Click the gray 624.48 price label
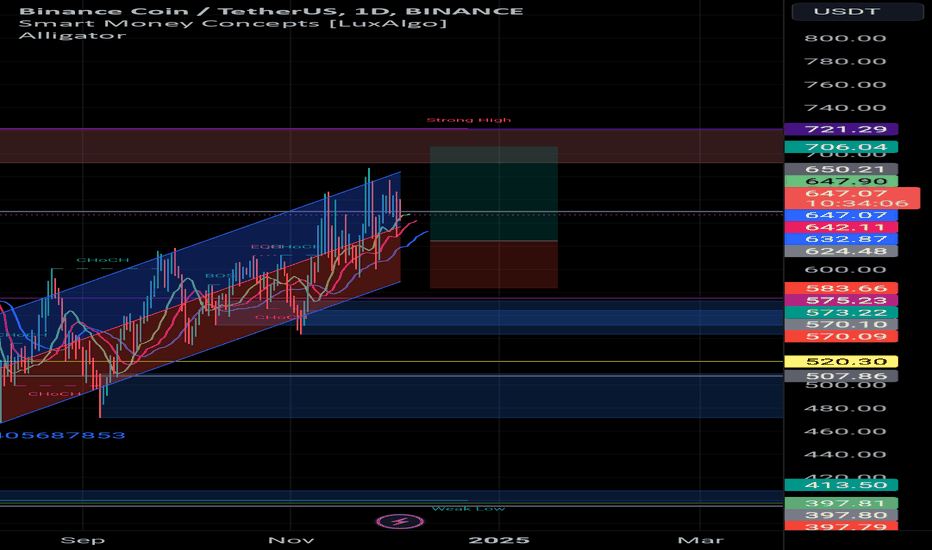This screenshot has height=550, width=932. tap(841, 251)
